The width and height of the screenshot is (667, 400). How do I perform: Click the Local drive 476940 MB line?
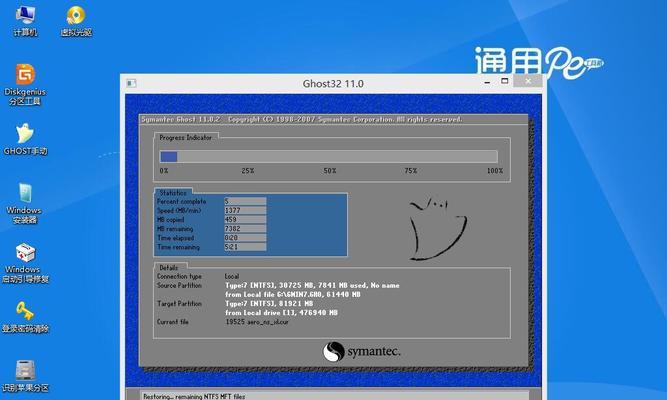[281, 313]
